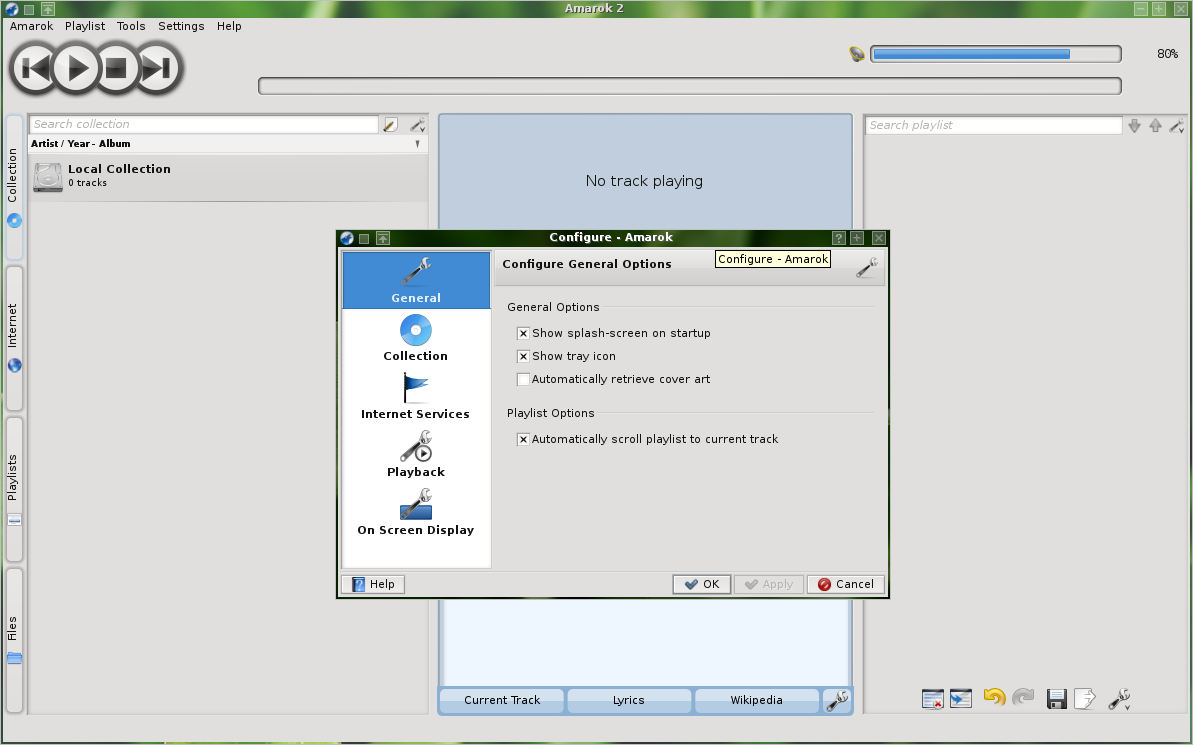Viewport: 1193px width, 745px height.
Task: Open the Lyrics applet tab
Action: 628,700
